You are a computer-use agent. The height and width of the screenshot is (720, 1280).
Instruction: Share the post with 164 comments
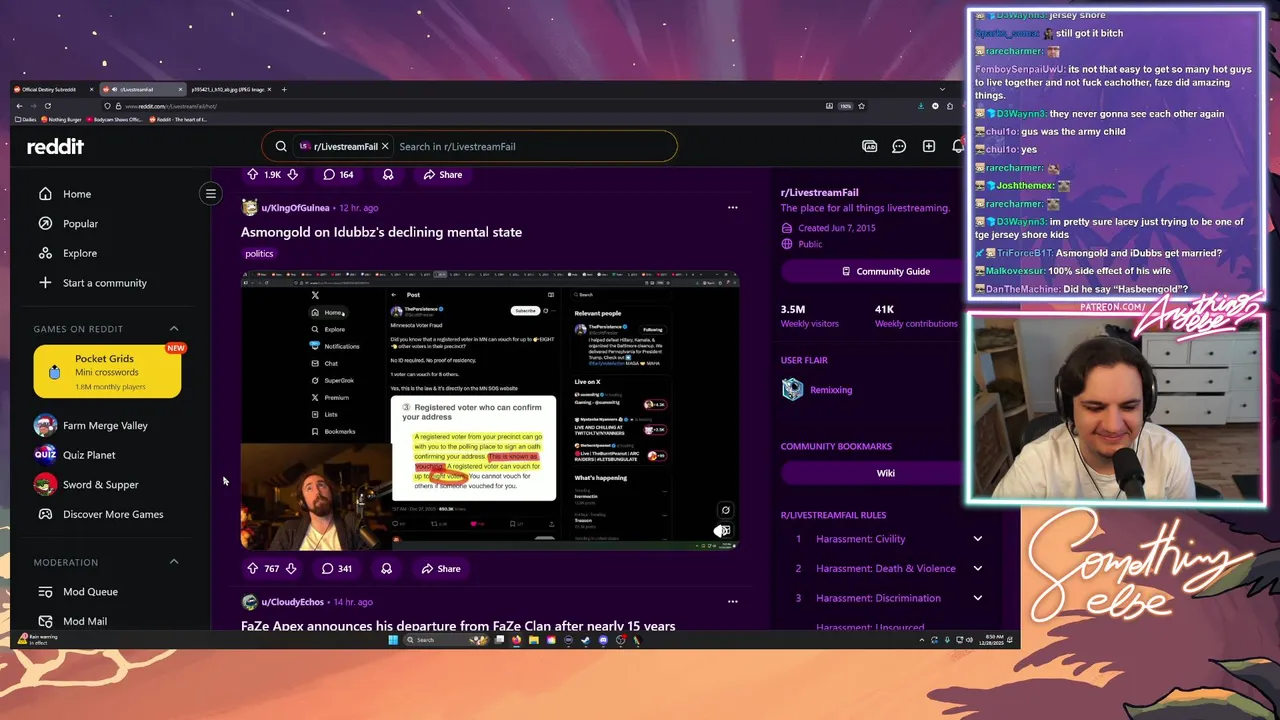[442, 174]
